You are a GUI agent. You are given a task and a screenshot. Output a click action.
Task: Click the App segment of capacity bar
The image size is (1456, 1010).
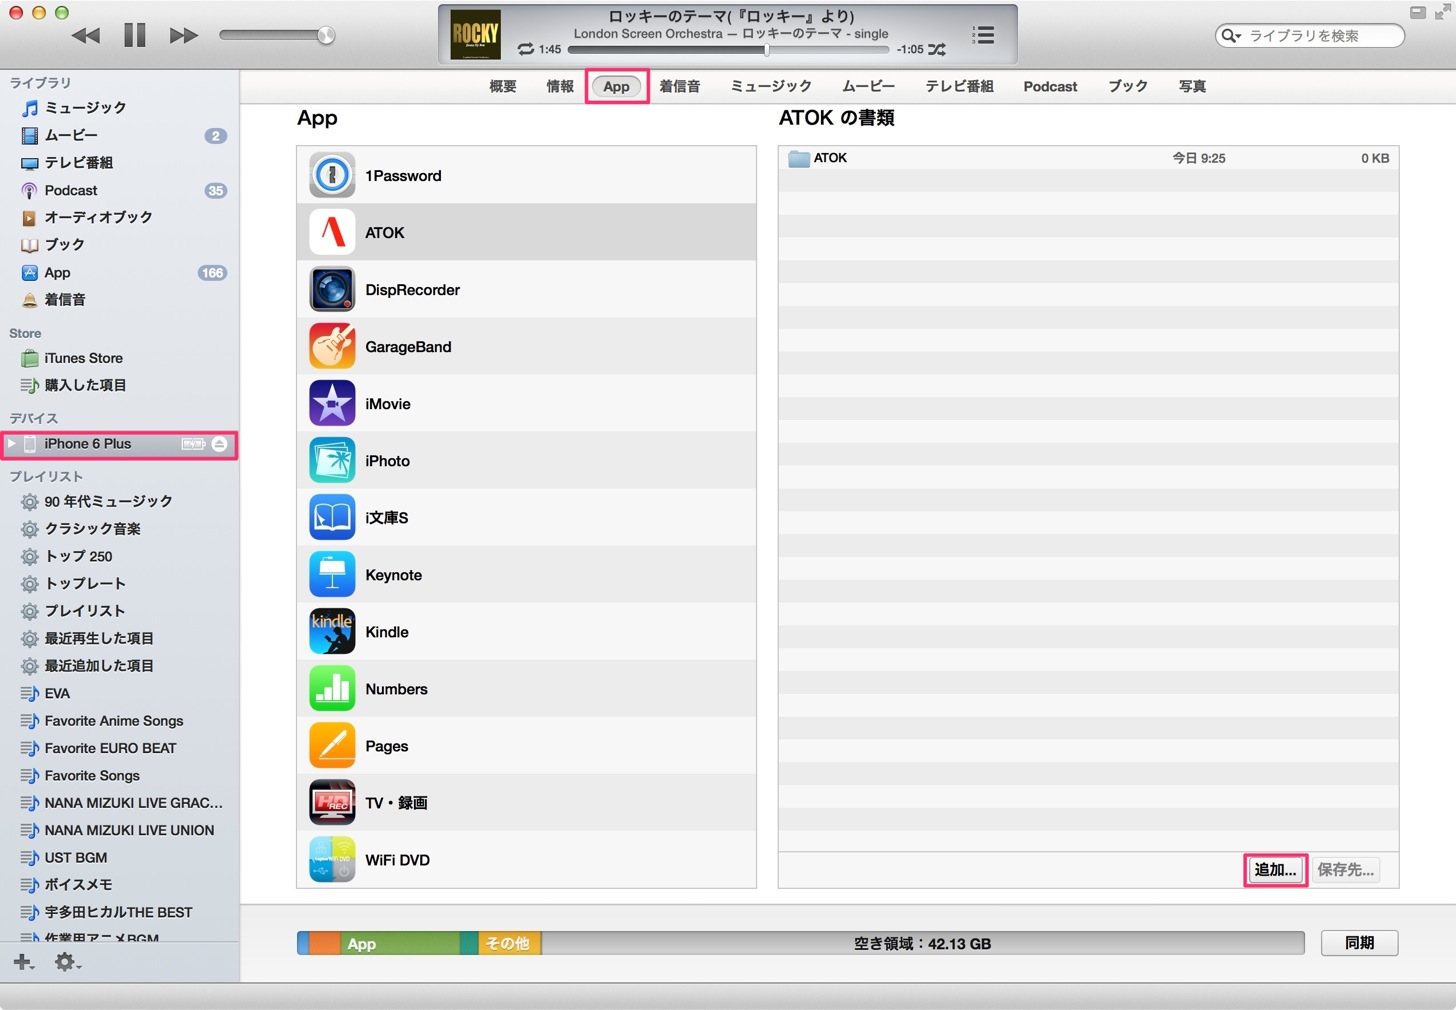point(400,943)
